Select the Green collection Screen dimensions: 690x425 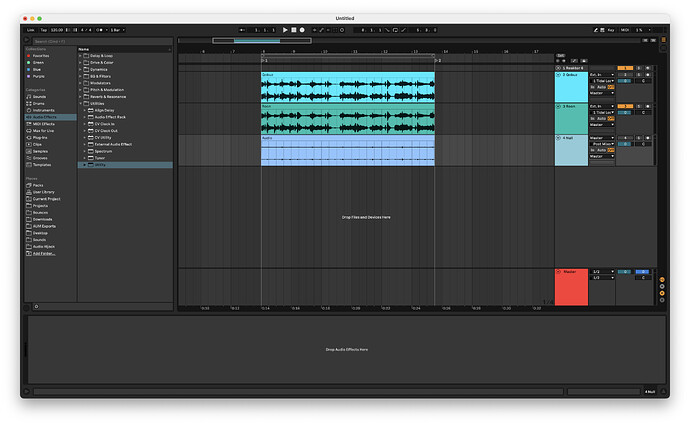pos(38,62)
